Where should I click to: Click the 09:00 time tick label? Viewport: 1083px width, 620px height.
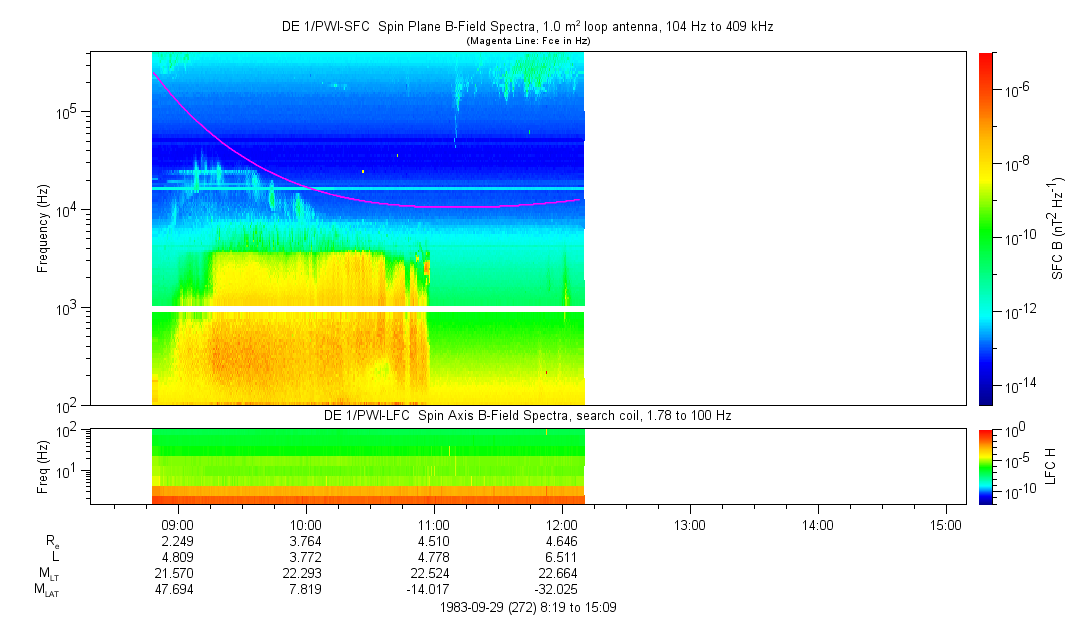click(x=177, y=524)
